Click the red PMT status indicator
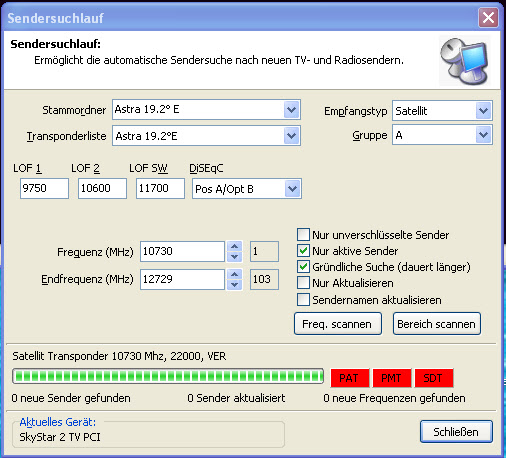 pyautogui.click(x=392, y=378)
